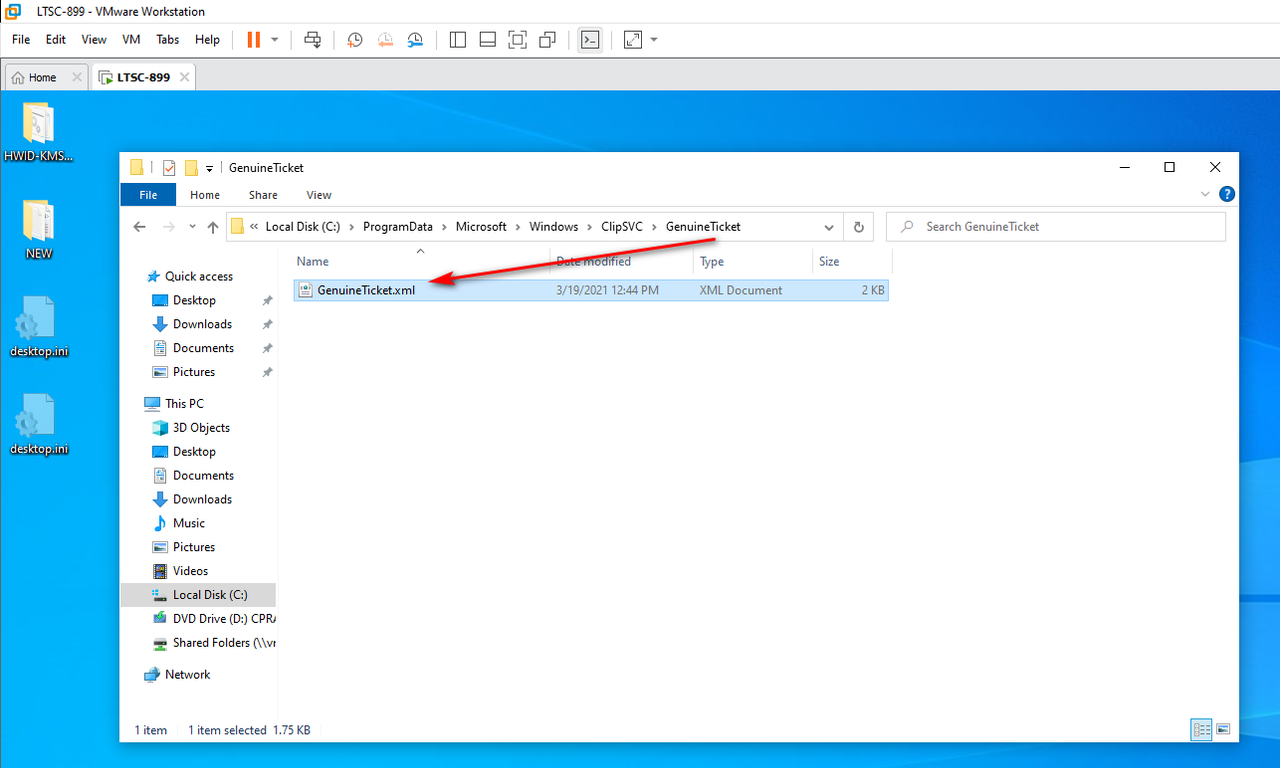This screenshot has width=1280, height=768.
Task: Open the Explorer Home ribbon tab
Action: (205, 195)
